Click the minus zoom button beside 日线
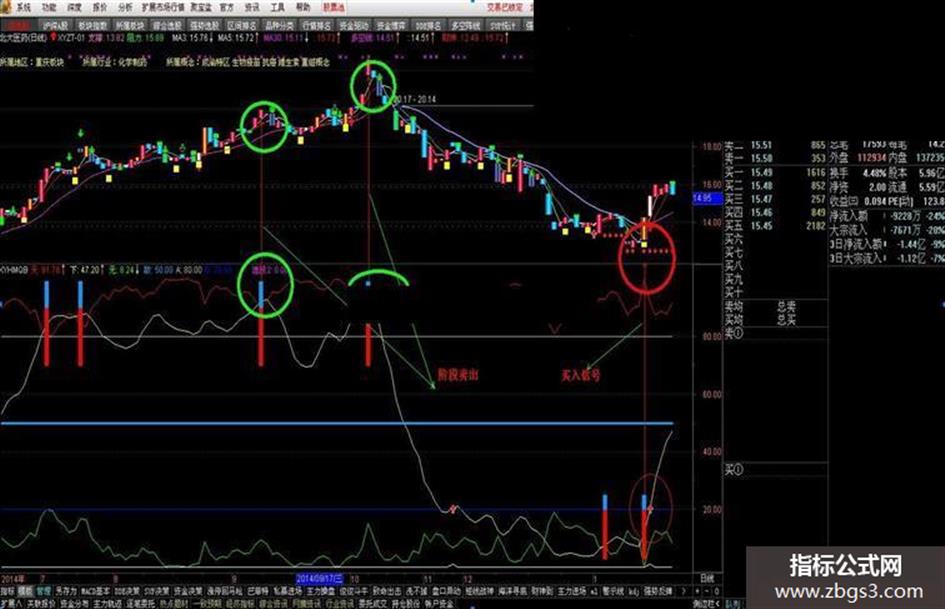Image resolution: width=945 pixels, height=609 pixels. [x=706, y=591]
